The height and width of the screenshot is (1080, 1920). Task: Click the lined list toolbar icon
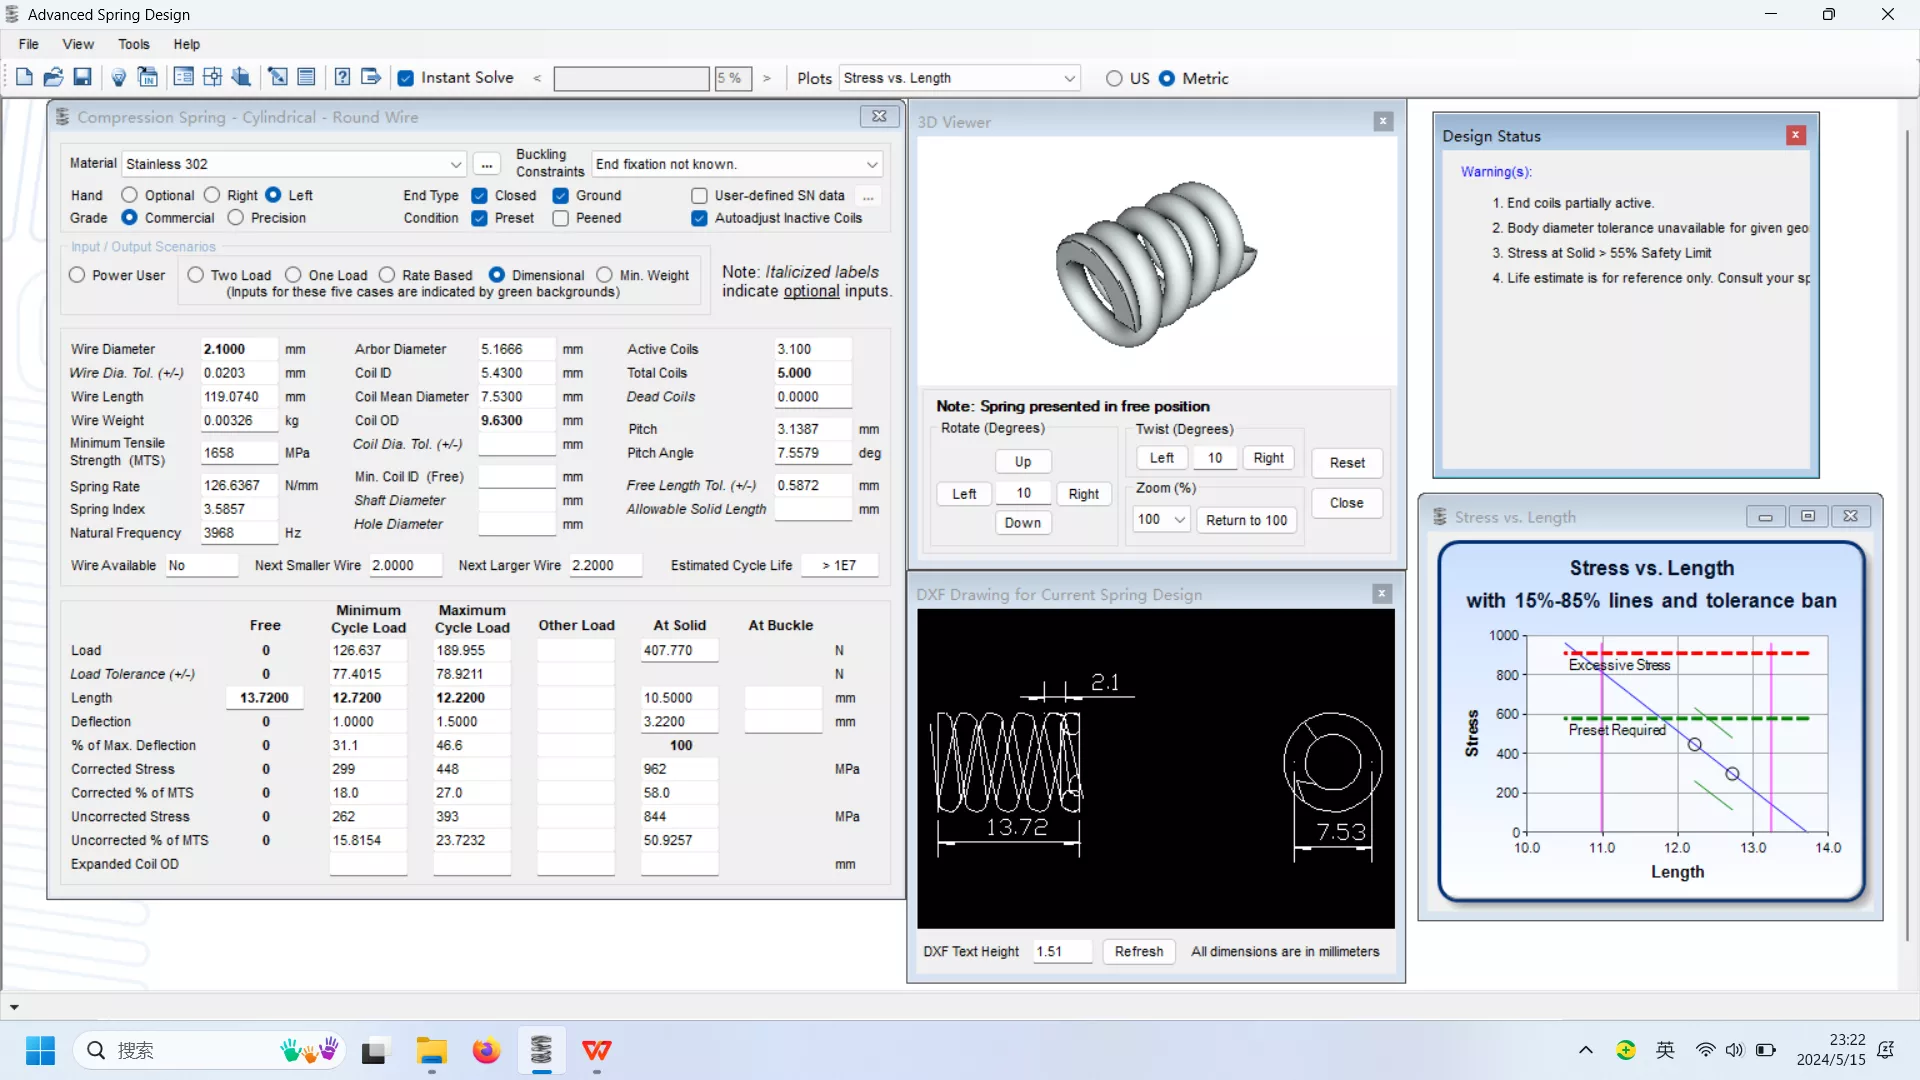click(x=307, y=77)
